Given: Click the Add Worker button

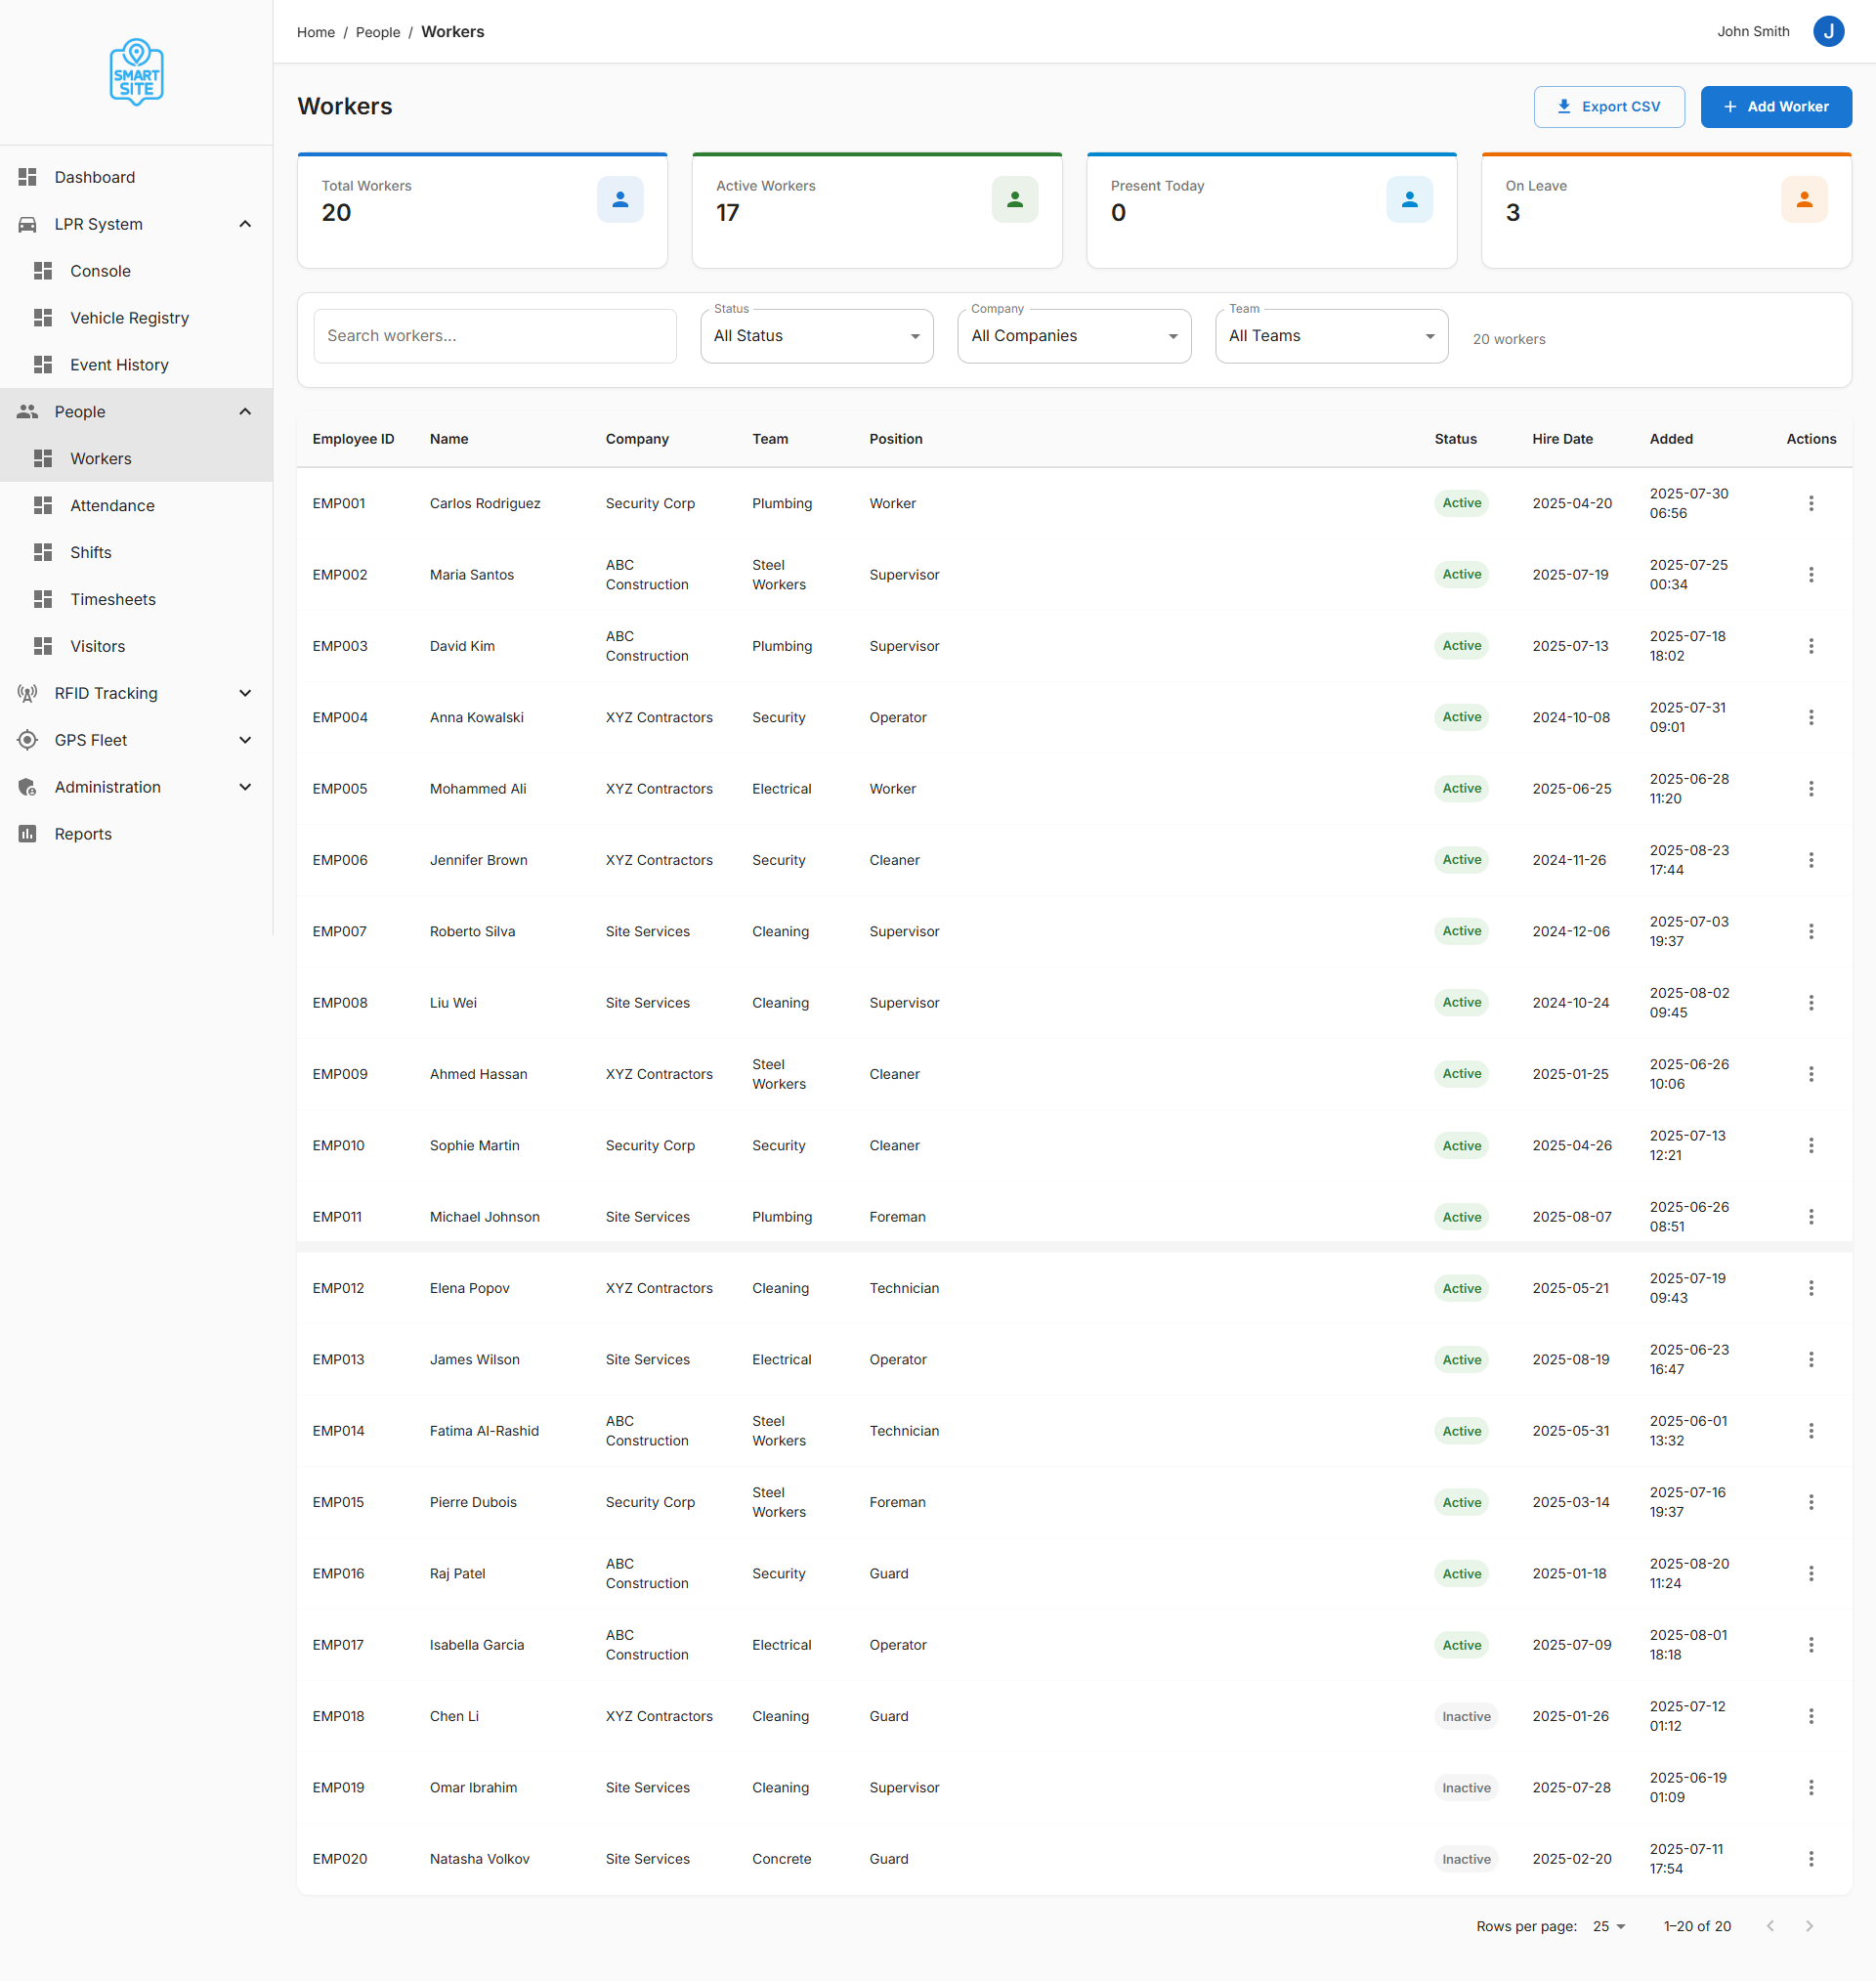Looking at the screenshot, I should pyautogui.click(x=1775, y=106).
